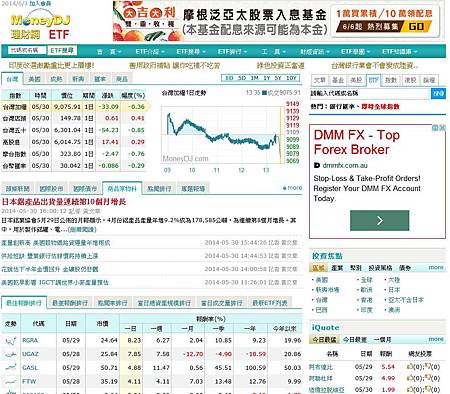450x394 pixels.
Task: Click the dmmfx.com.au link in the ad
Action: 345,165
